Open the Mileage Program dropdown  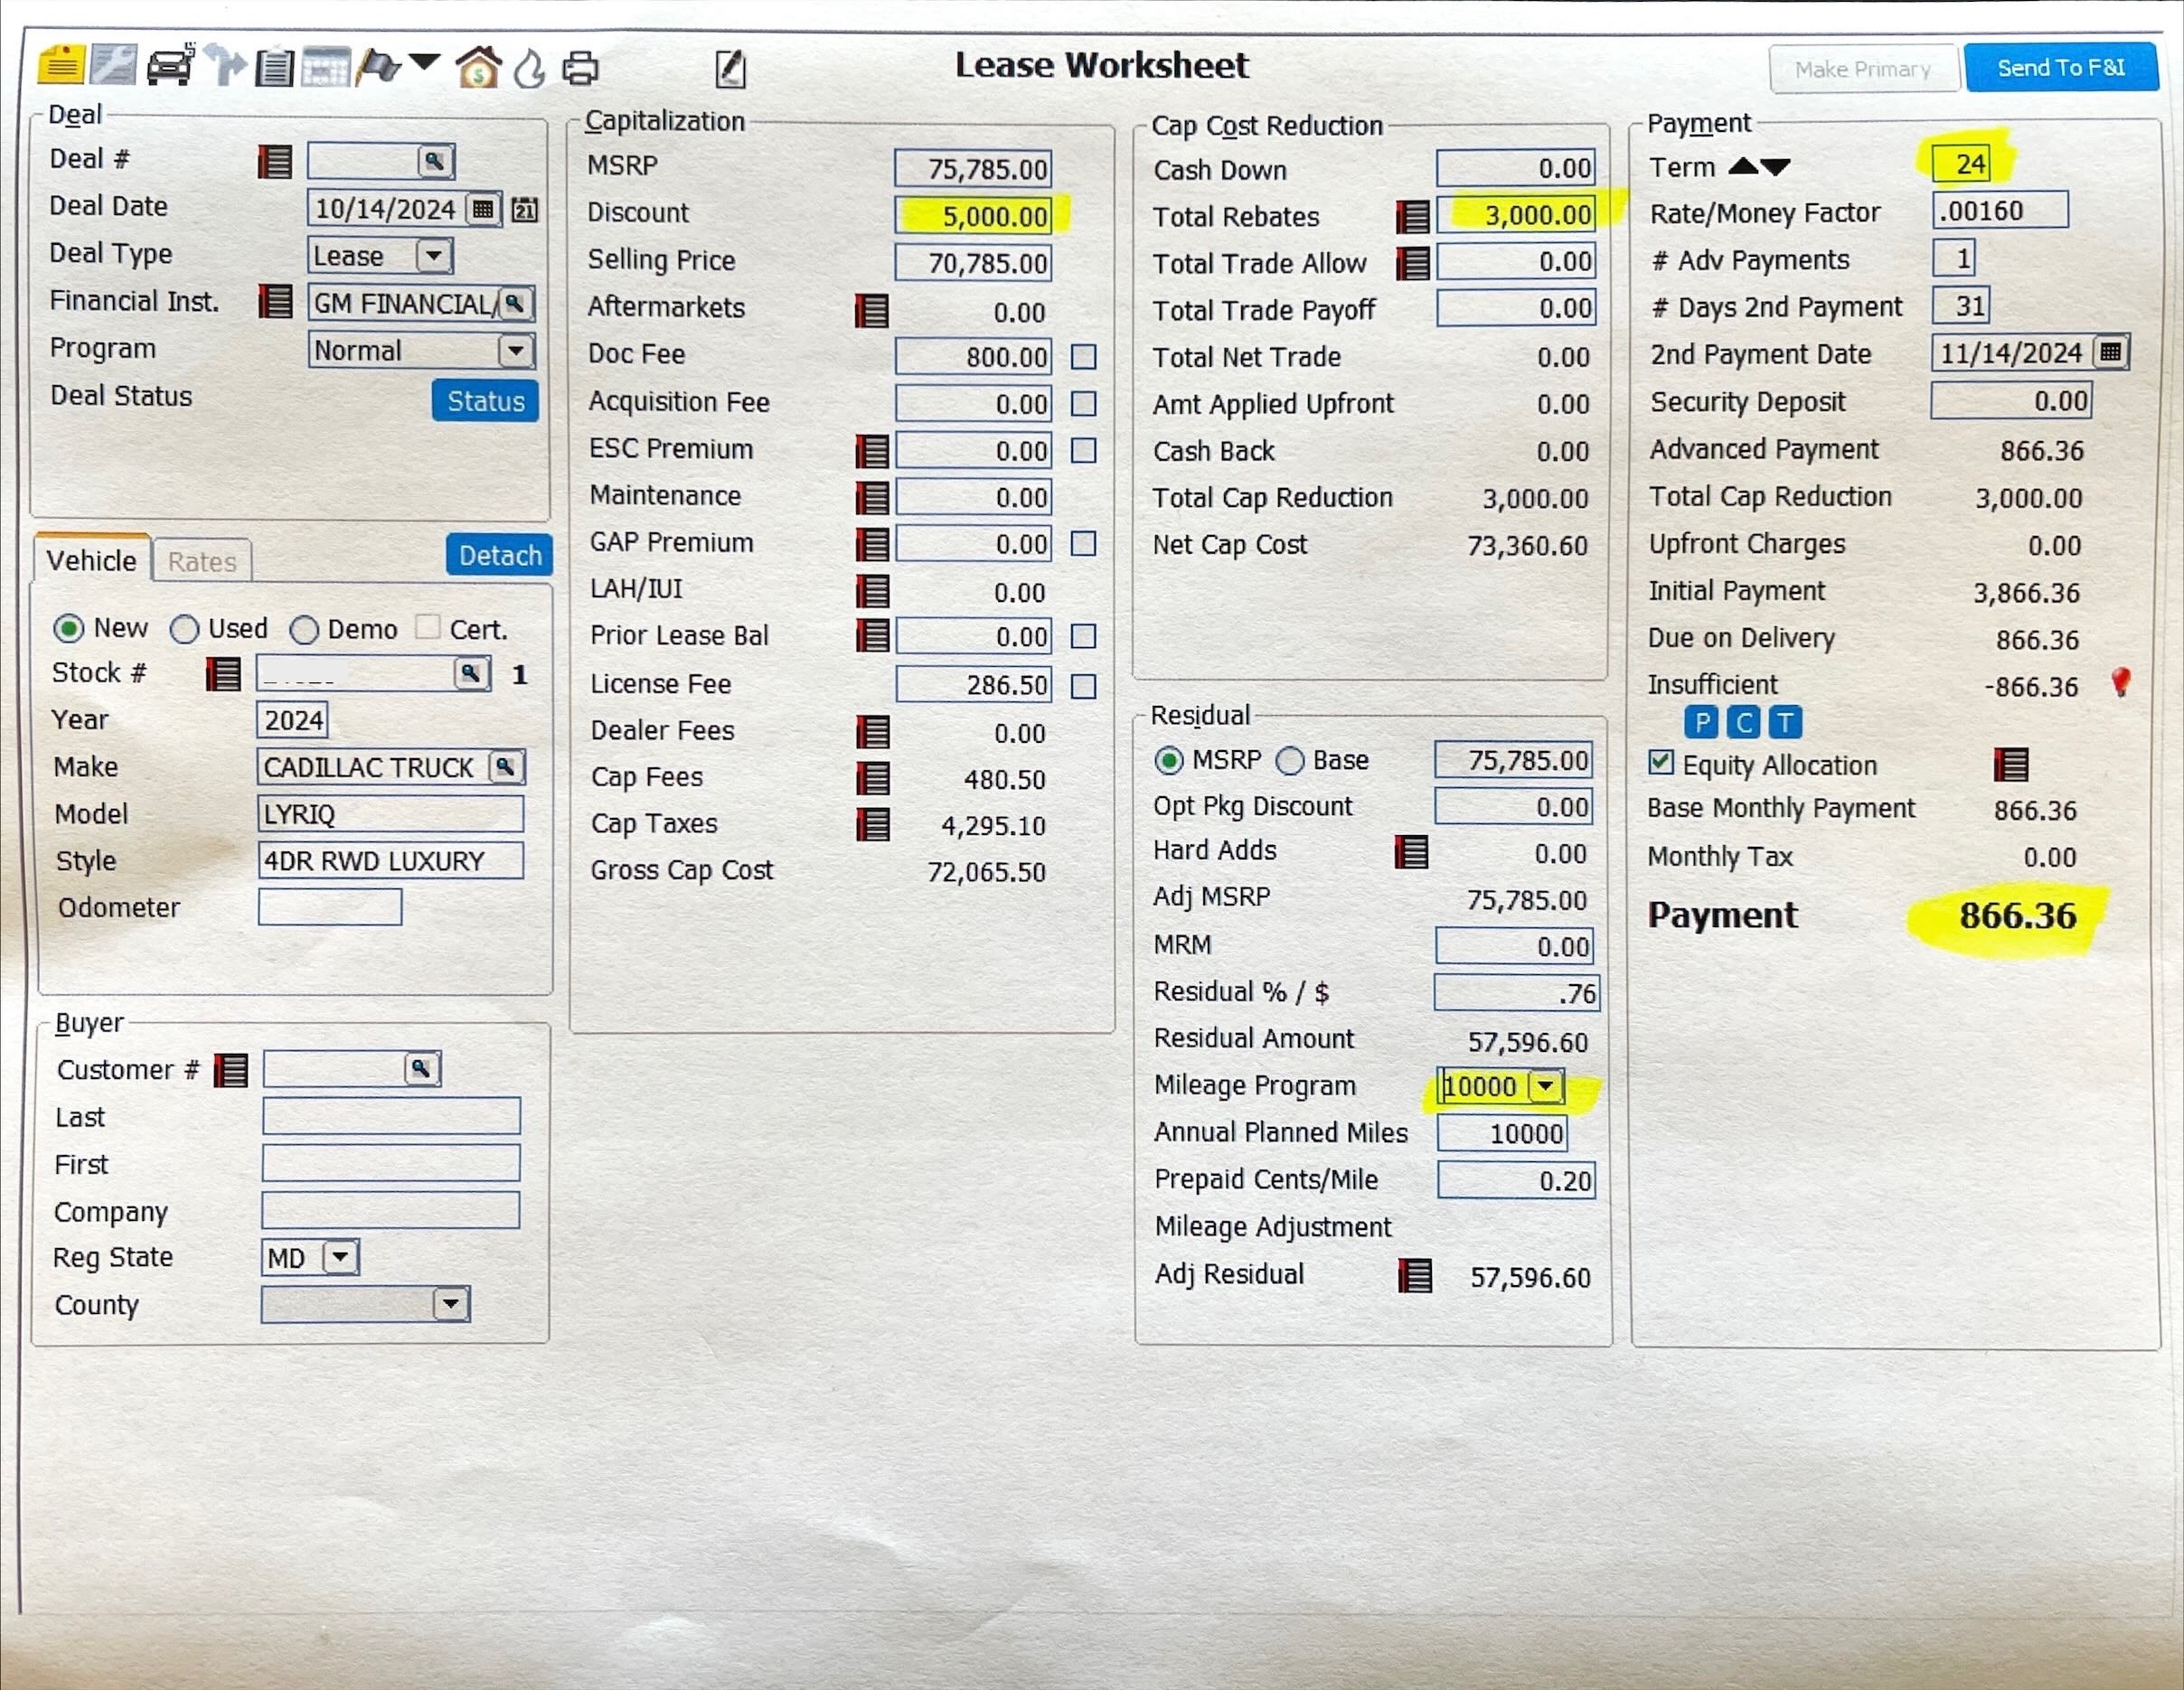(x=1546, y=1086)
